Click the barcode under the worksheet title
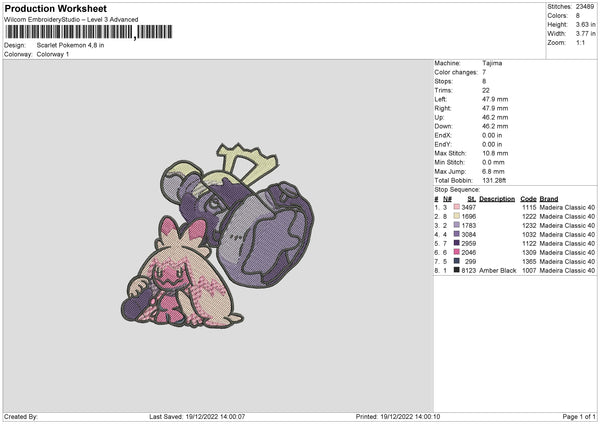Screen dimensions: 600x424 [x=88, y=32]
